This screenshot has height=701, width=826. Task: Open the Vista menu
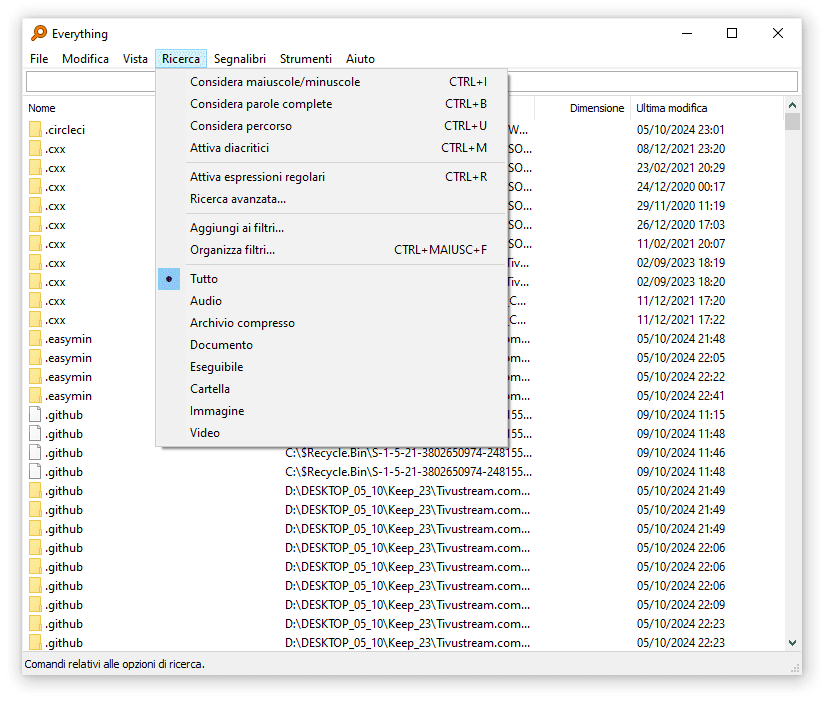[135, 59]
